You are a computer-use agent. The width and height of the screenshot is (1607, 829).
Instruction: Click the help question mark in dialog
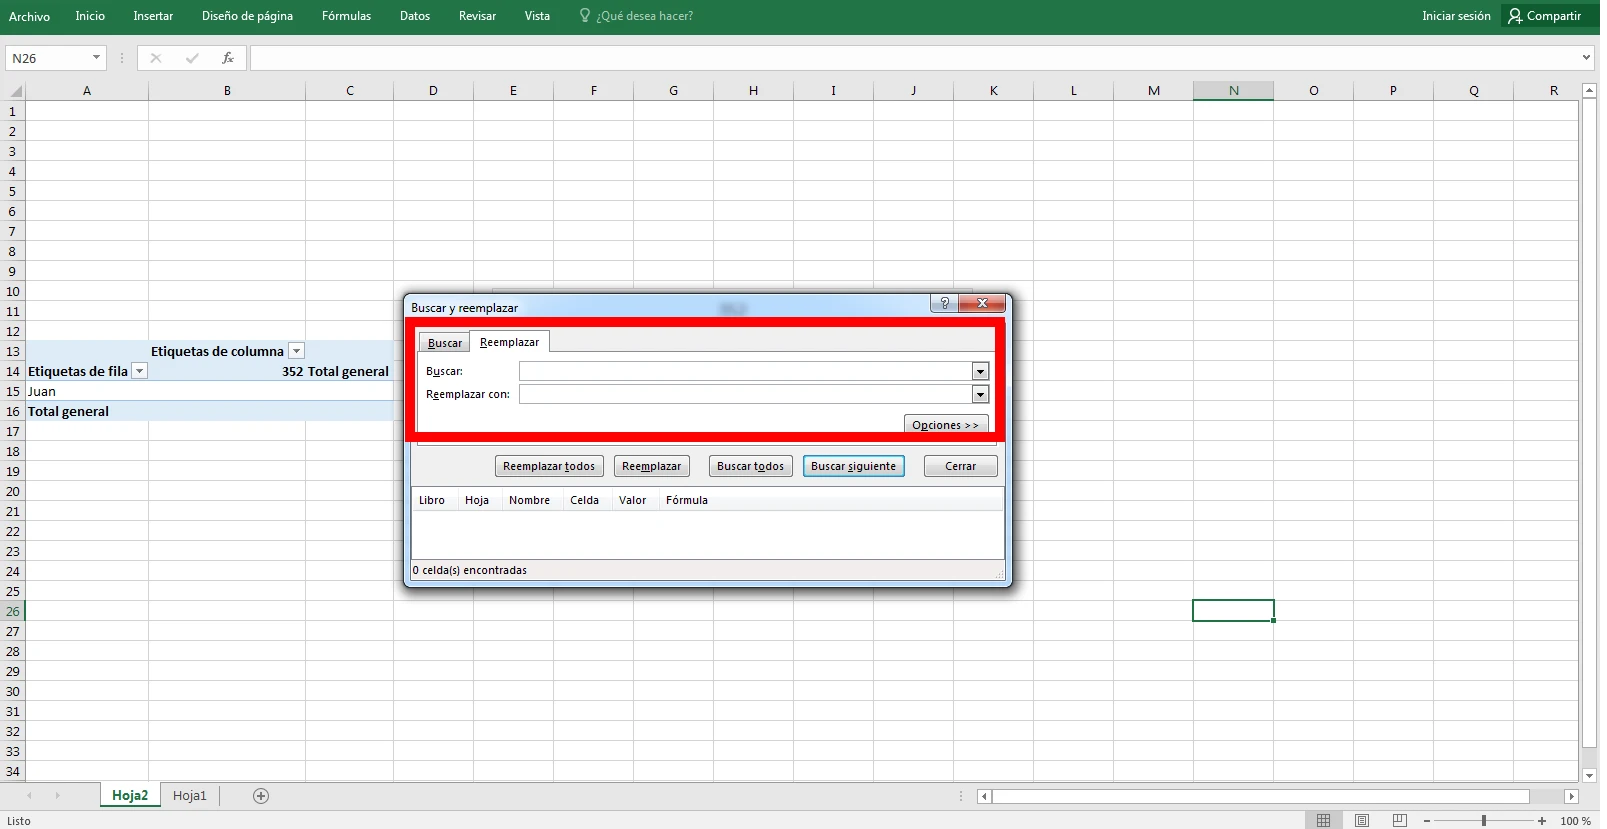944,303
